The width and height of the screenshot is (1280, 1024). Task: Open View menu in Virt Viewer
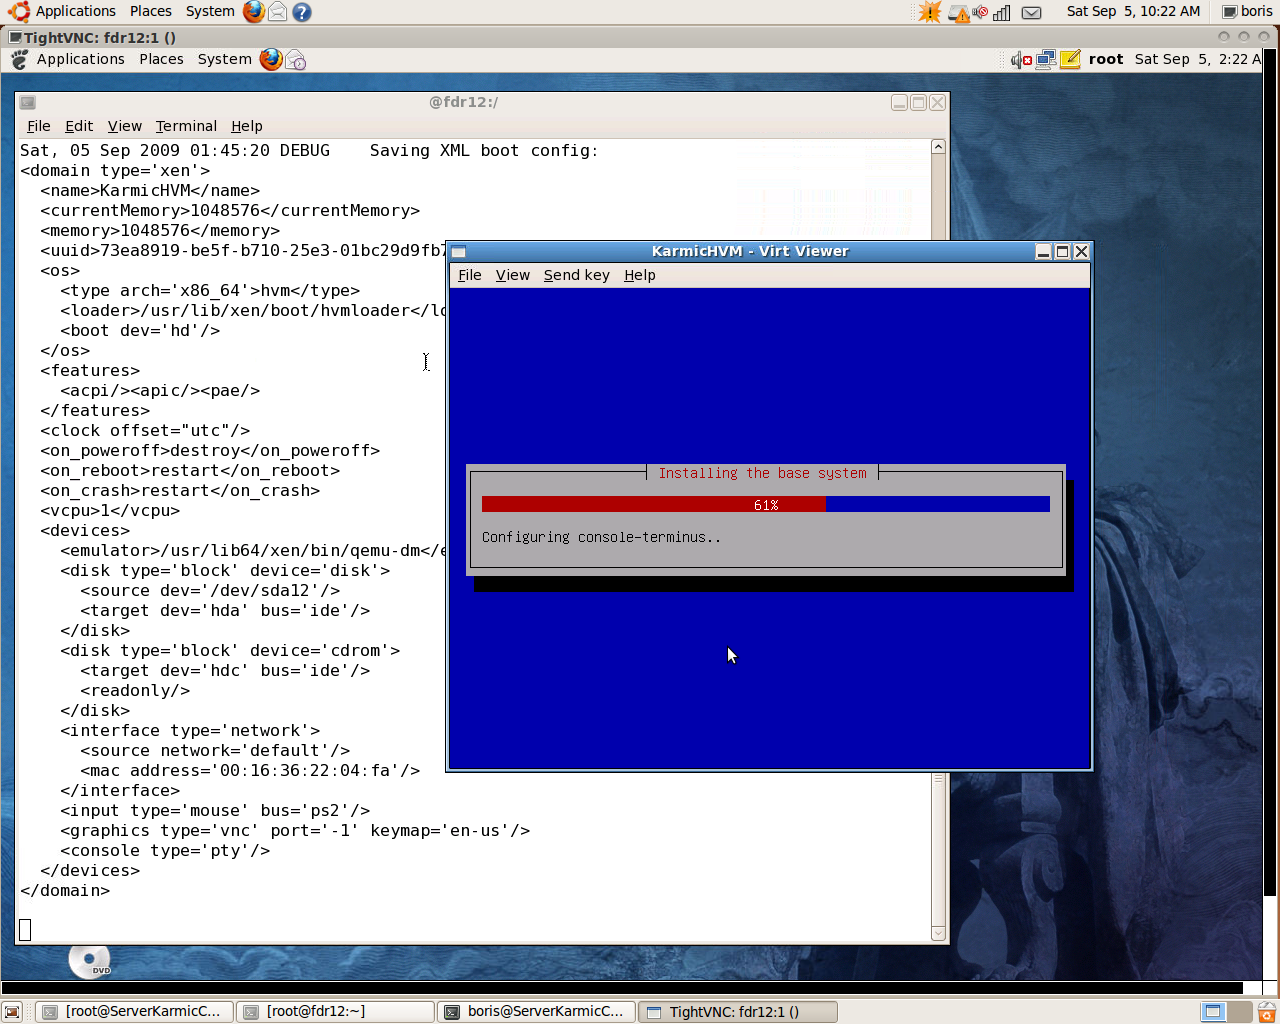click(513, 276)
